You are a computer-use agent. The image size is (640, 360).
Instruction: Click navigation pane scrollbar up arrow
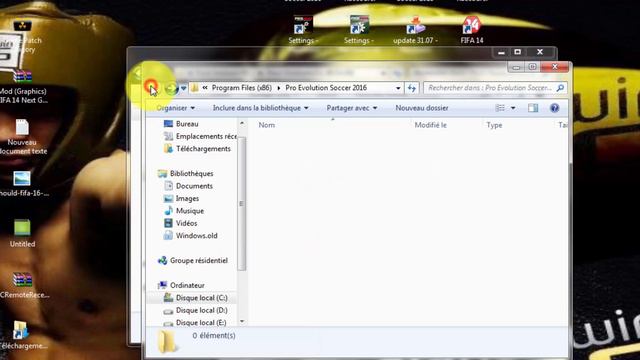pos(242,123)
